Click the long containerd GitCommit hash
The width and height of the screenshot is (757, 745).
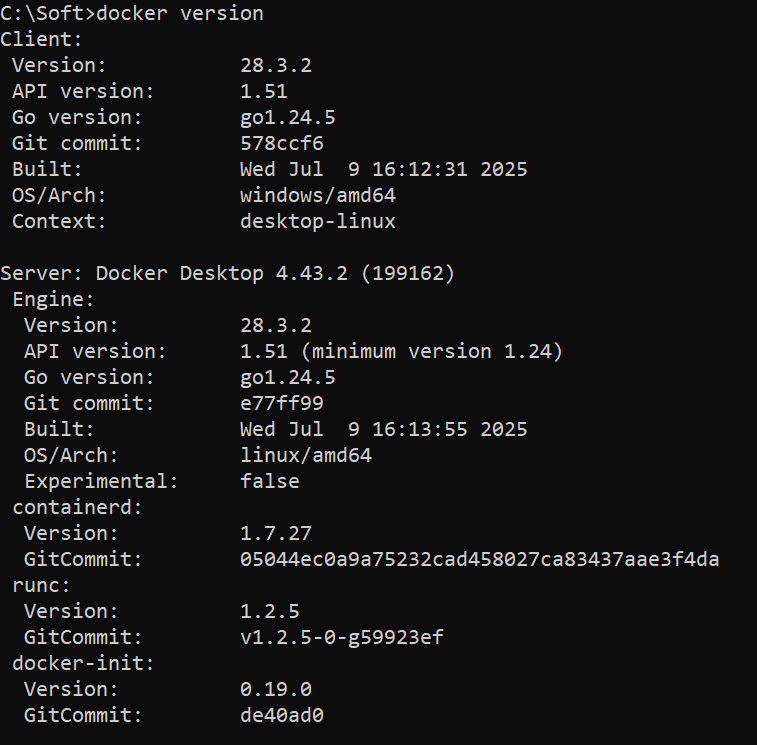[x=479, y=559]
